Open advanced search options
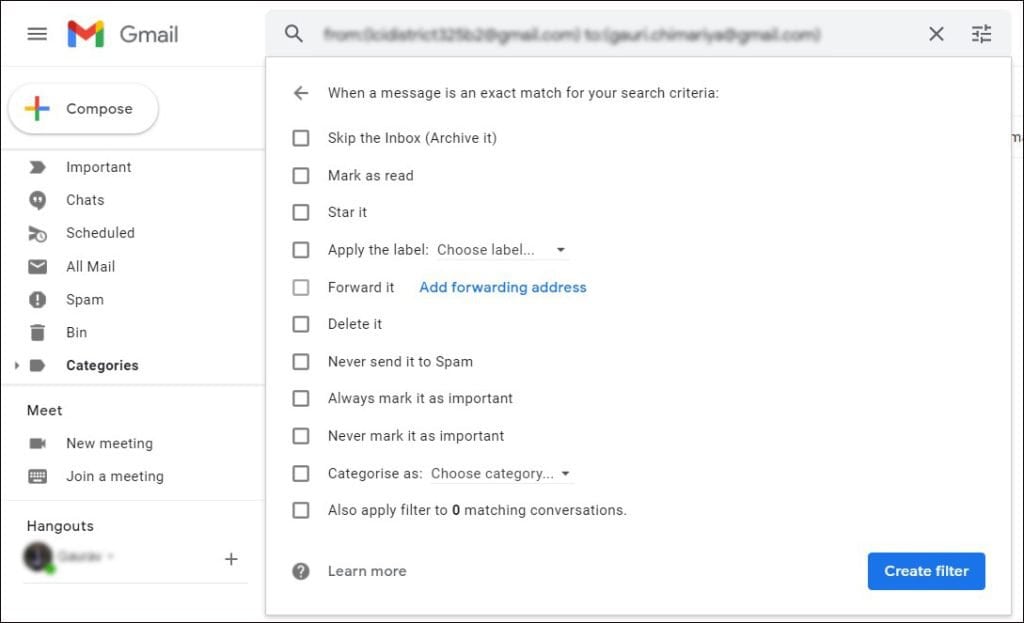The width and height of the screenshot is (1024, 623). pos(981,33)
